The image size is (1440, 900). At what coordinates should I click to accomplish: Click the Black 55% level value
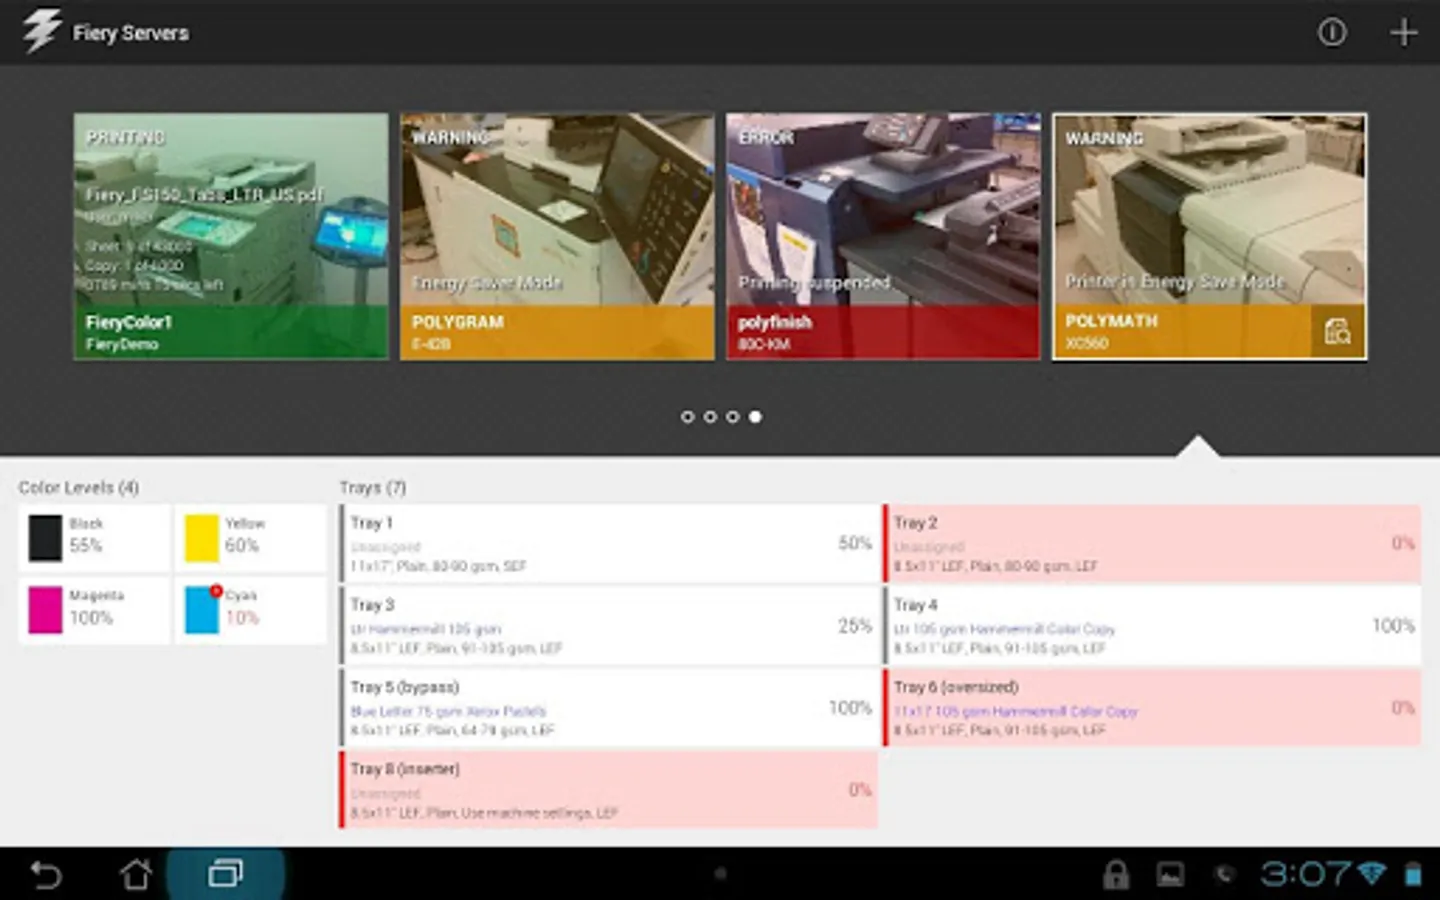click(x=86, y=545)
